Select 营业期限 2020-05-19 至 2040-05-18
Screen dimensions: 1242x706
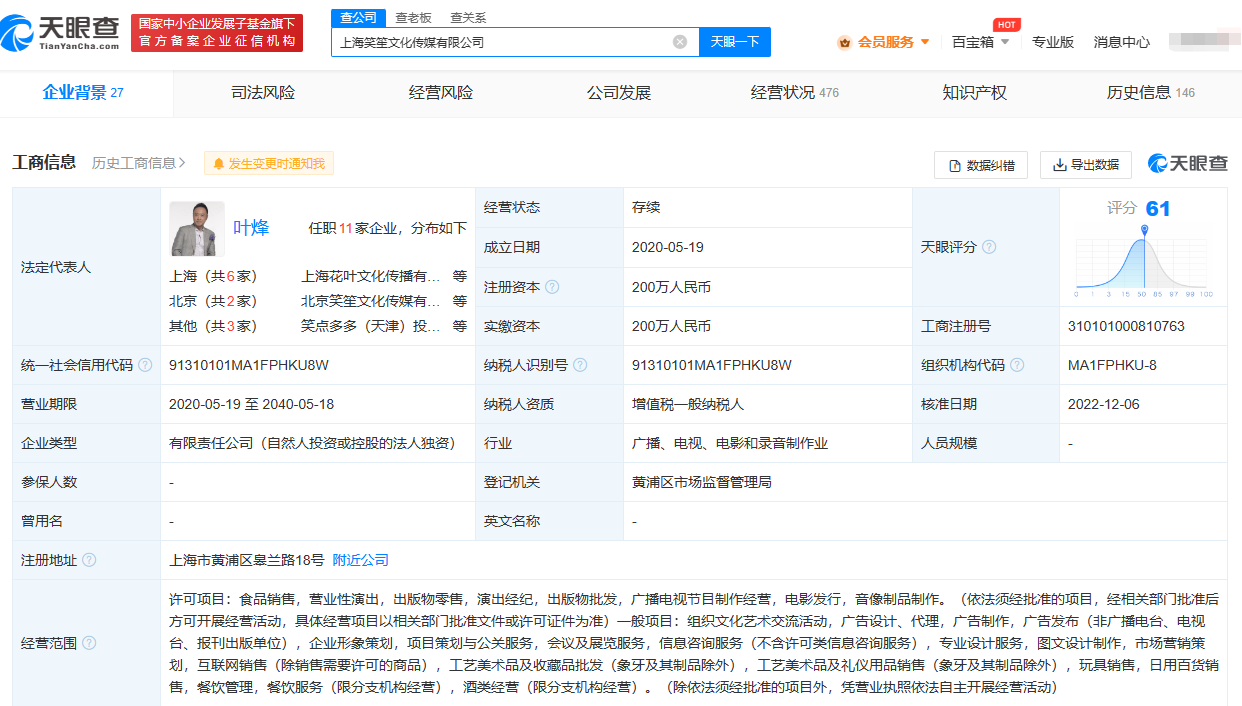(252, 404)
